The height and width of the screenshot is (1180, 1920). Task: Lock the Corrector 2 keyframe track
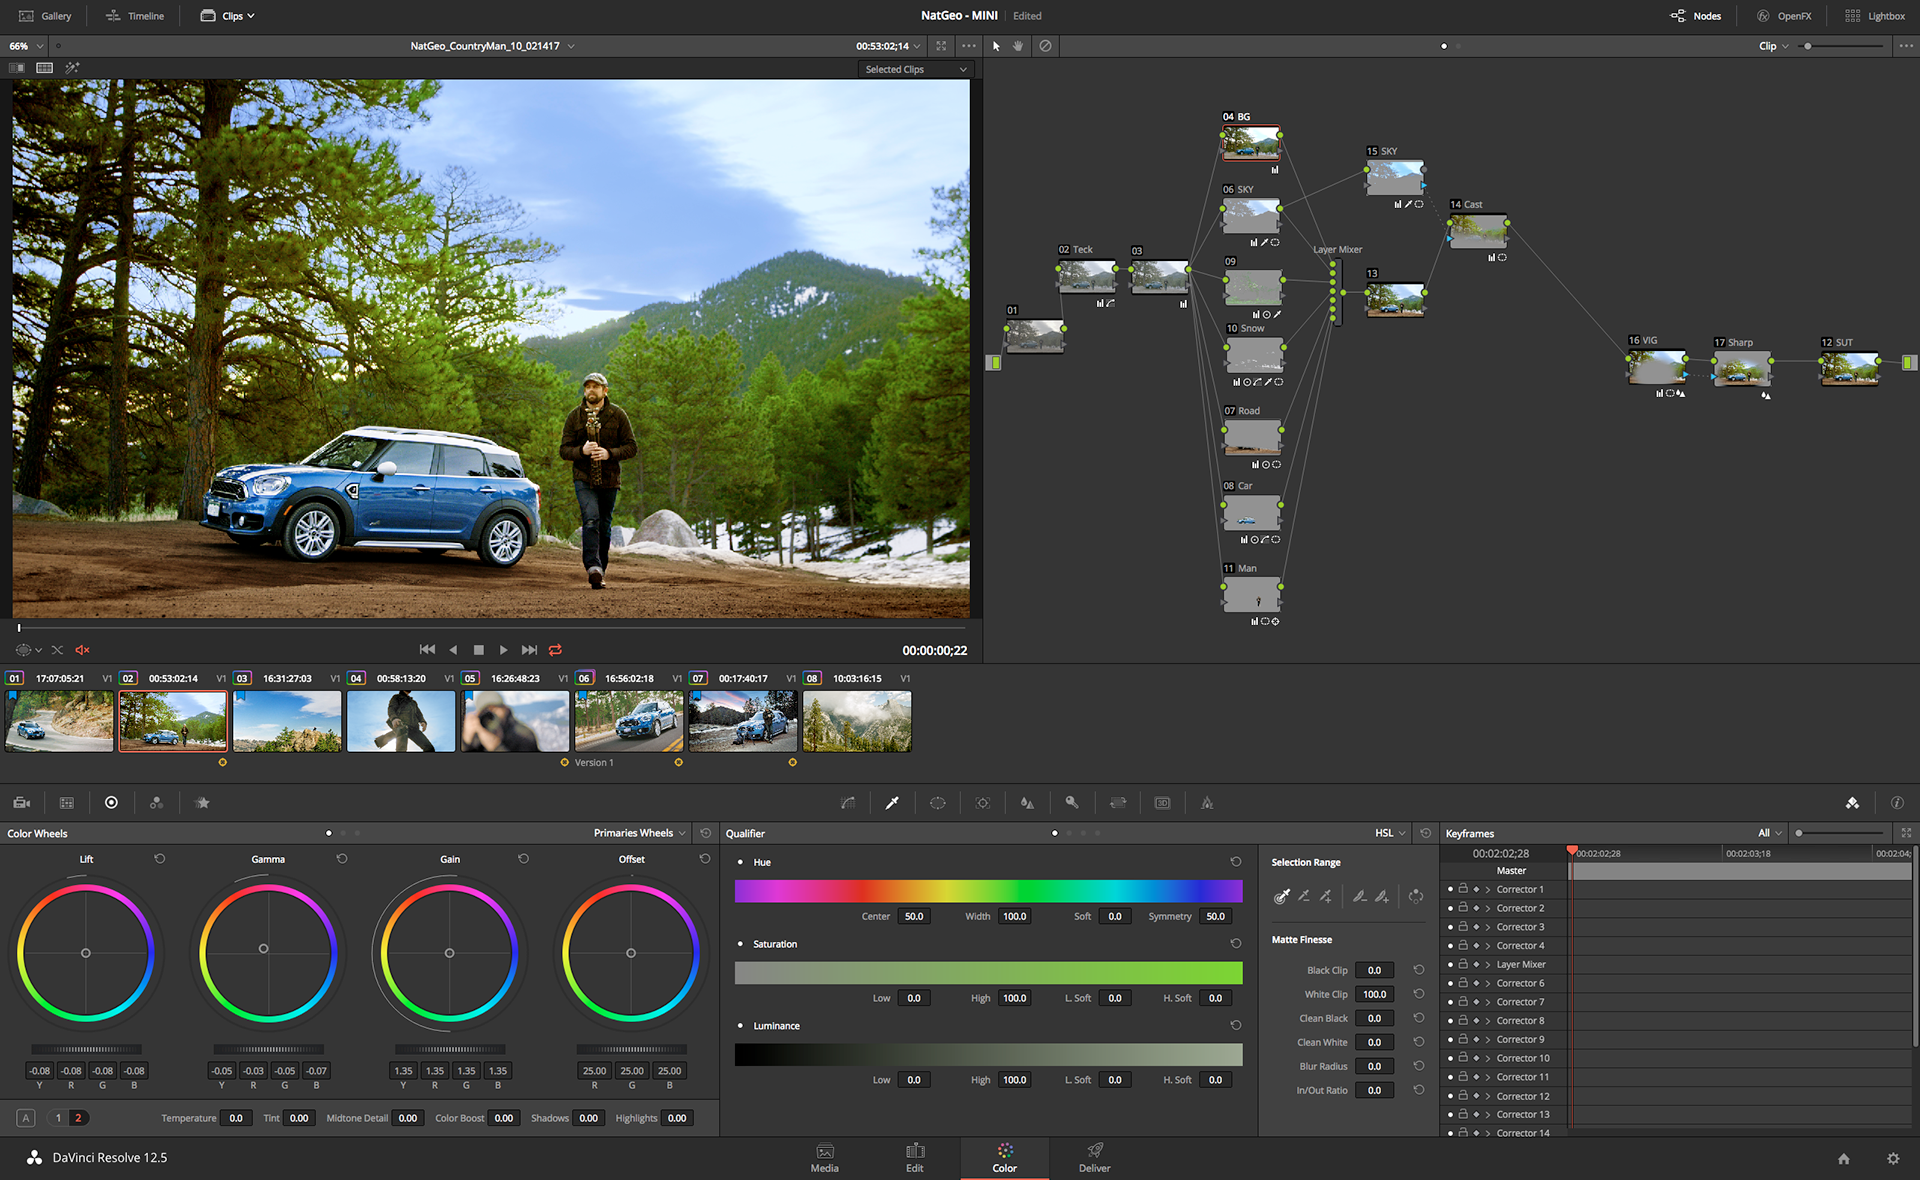click(x=1463, y=907)
